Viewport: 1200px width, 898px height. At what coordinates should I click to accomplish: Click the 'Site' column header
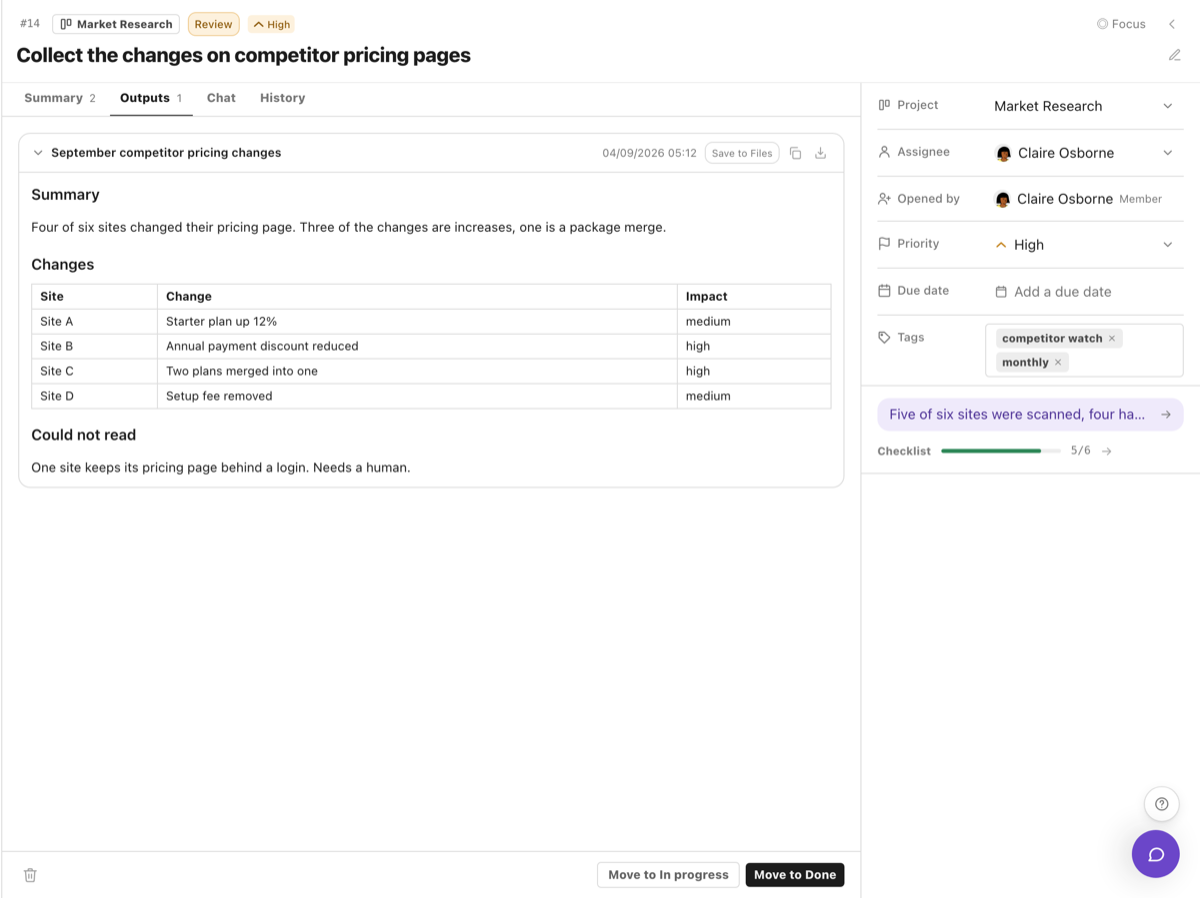click(94, 297)
